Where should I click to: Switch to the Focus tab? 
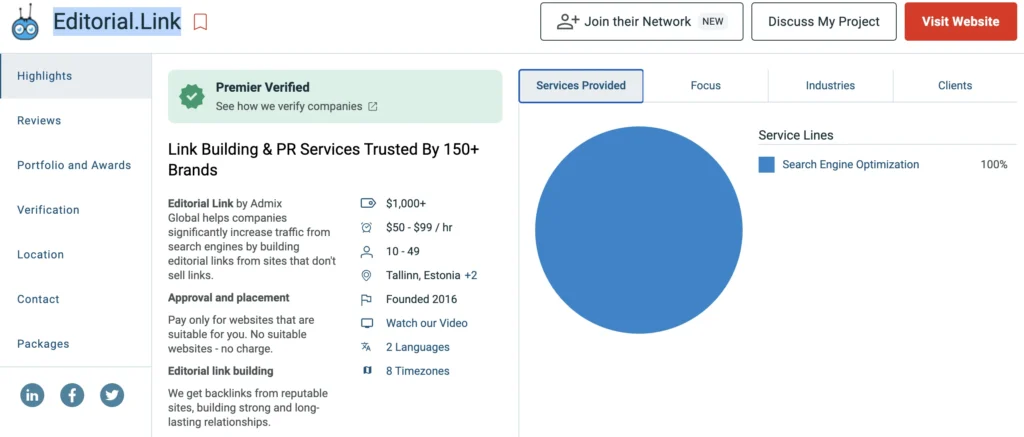coord(705,86)
